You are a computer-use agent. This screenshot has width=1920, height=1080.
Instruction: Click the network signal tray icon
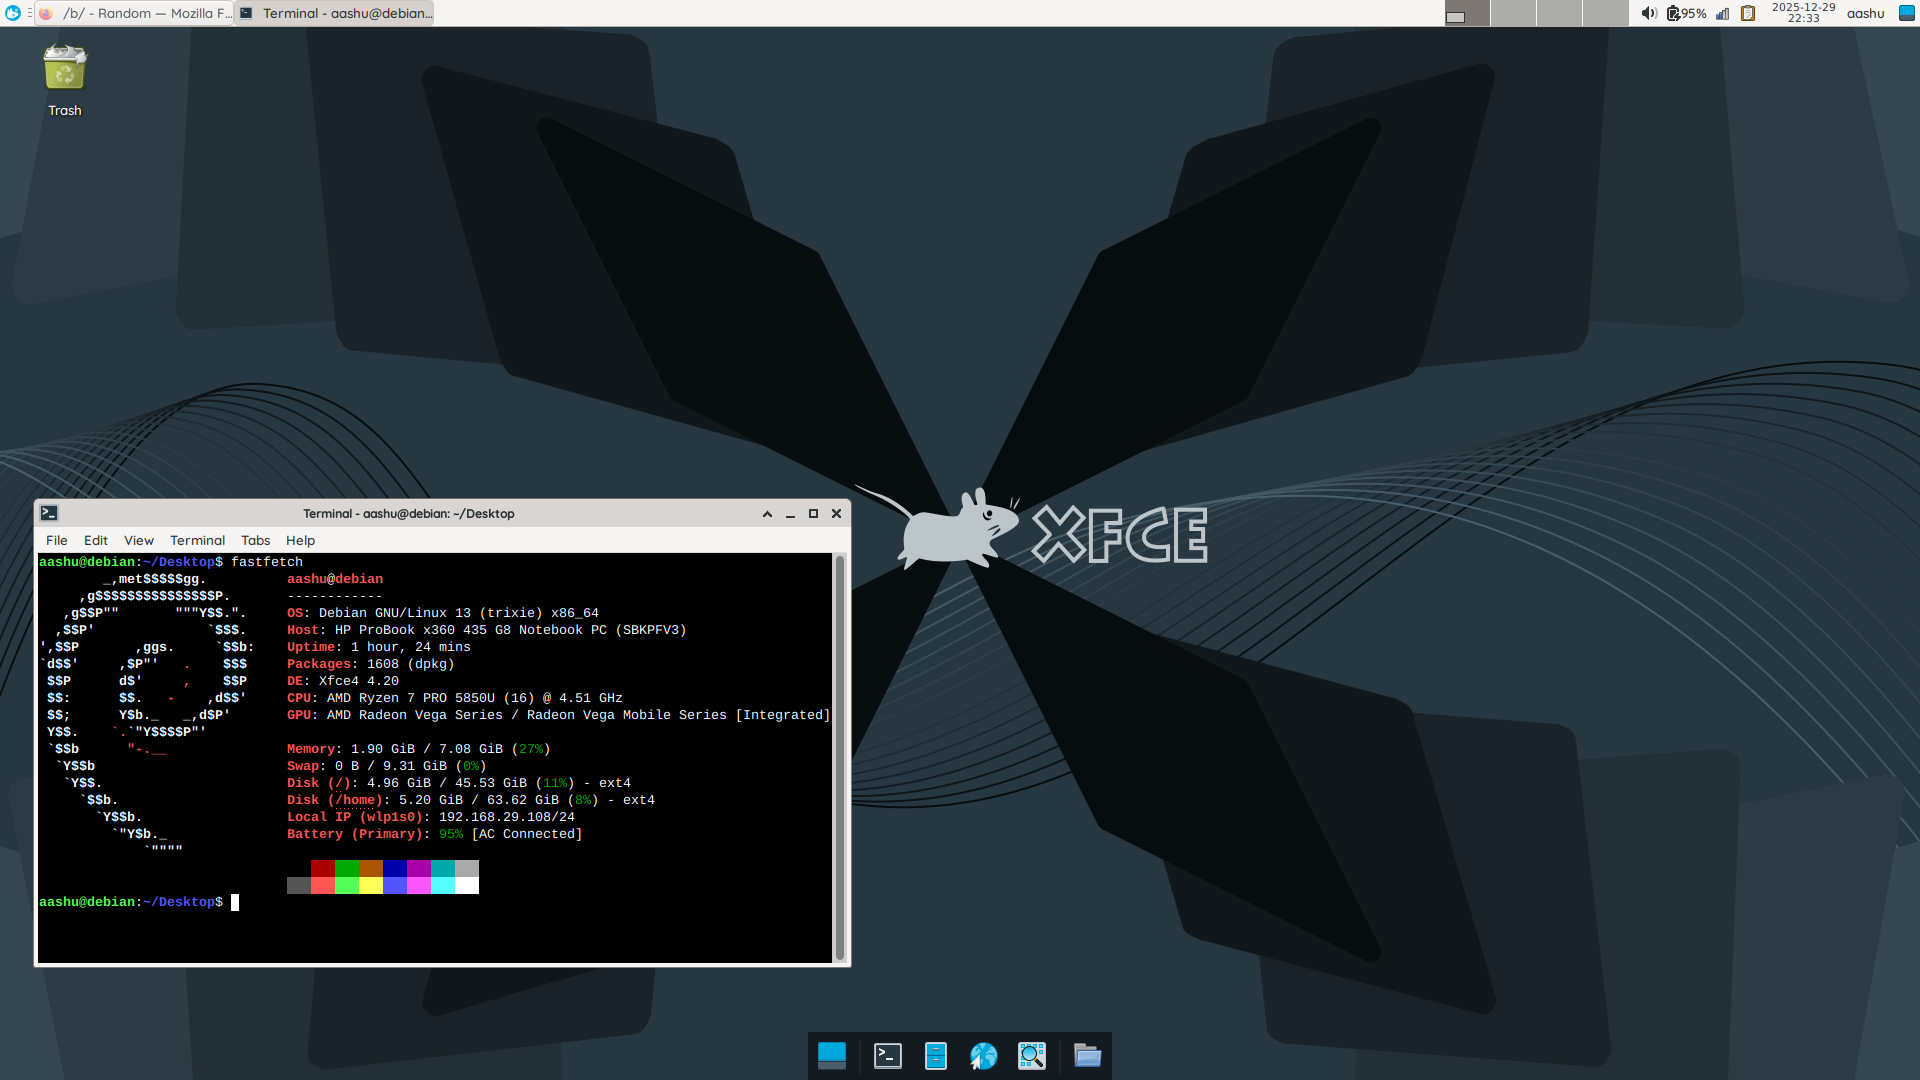click(1722, 13)
